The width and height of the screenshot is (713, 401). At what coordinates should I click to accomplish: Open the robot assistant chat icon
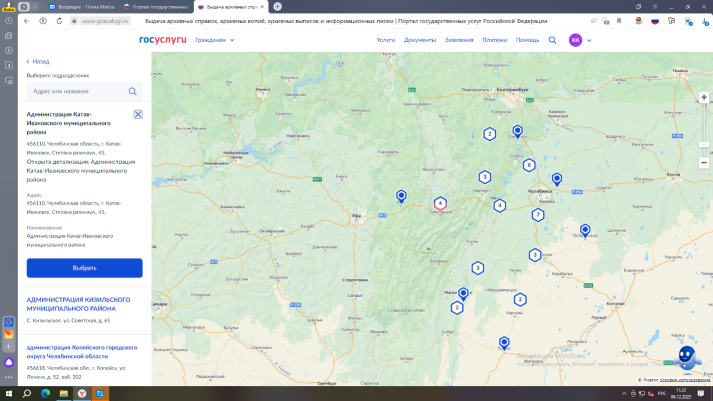click(687, 355)
